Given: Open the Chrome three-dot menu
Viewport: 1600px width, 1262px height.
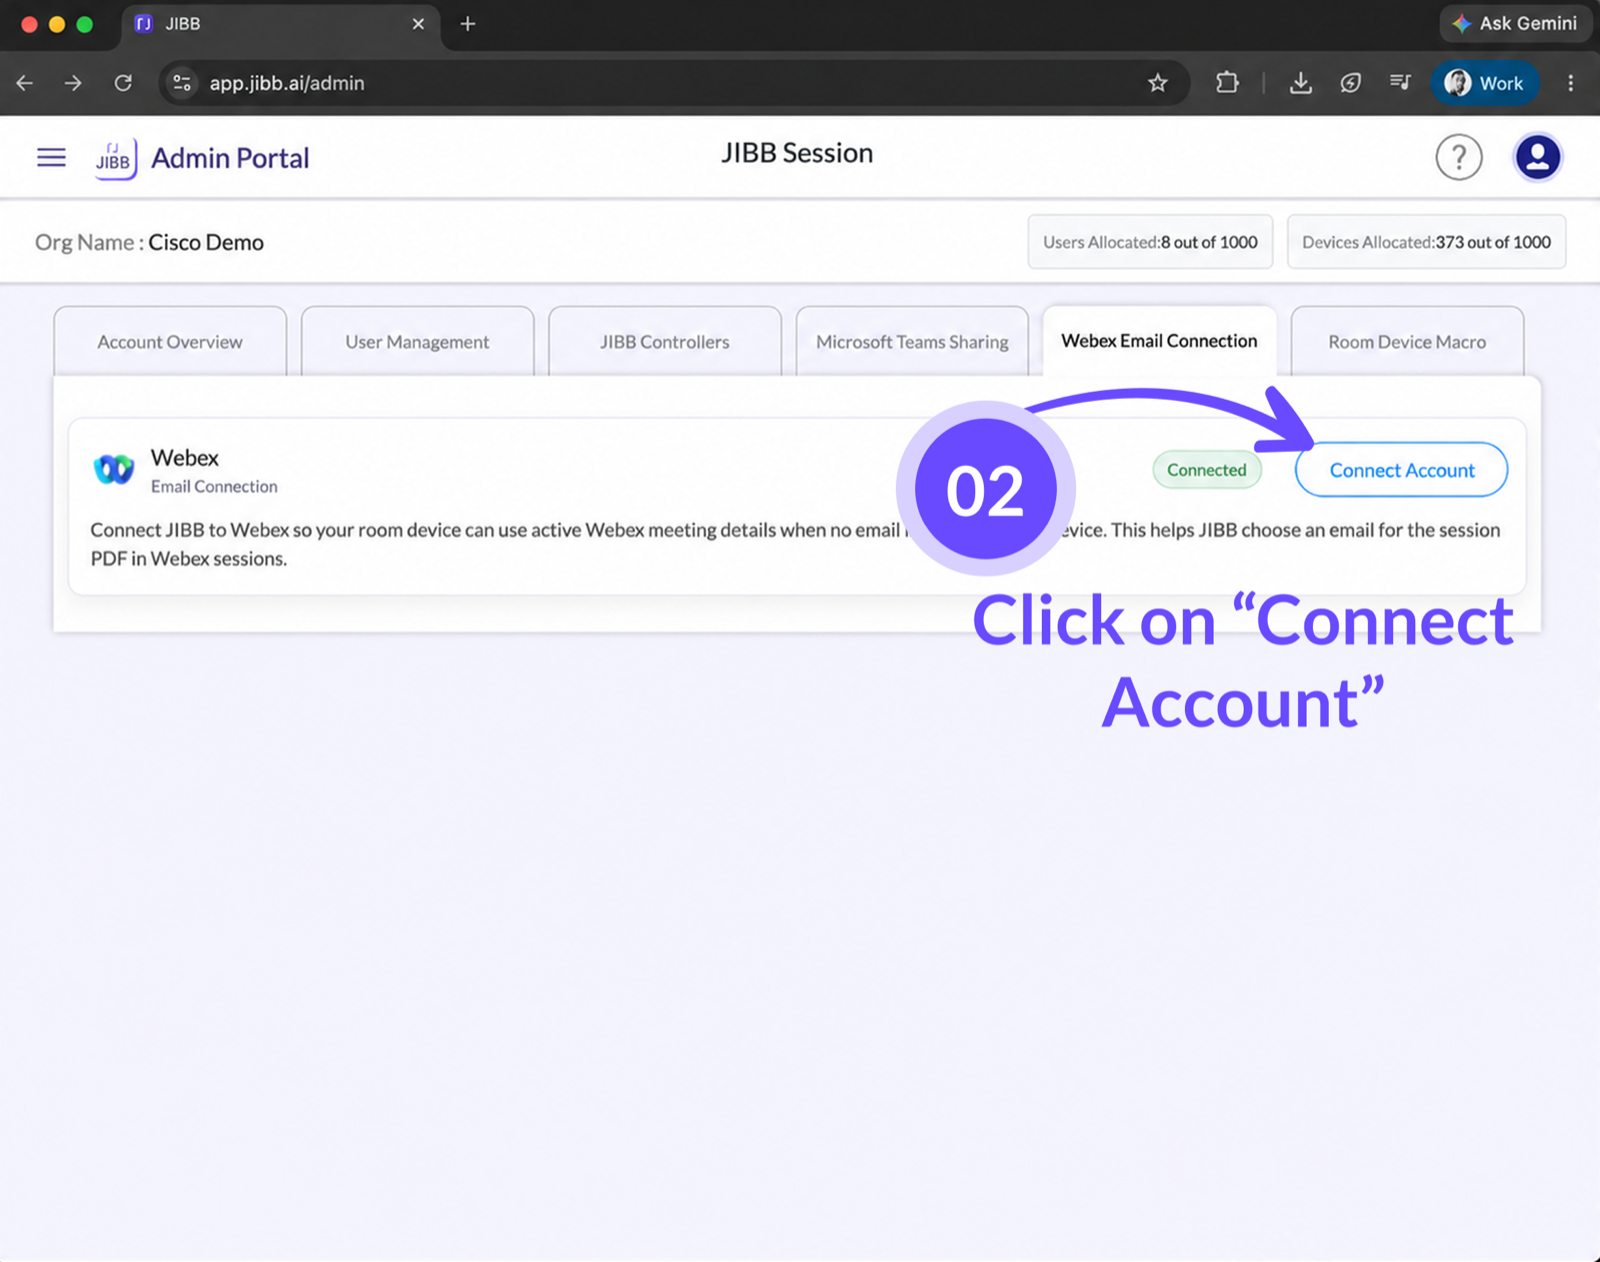Looking at the screenshot, I should (1570, 83).
